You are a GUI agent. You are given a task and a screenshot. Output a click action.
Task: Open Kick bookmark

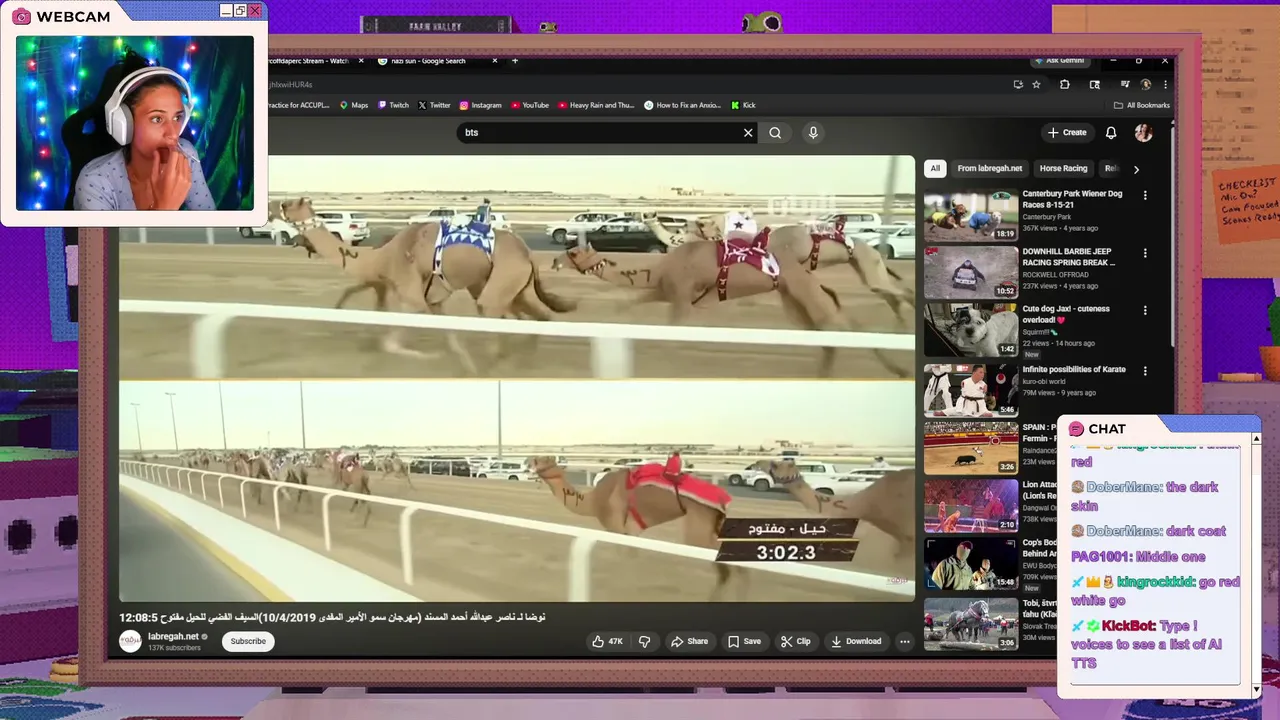(743, 105)
